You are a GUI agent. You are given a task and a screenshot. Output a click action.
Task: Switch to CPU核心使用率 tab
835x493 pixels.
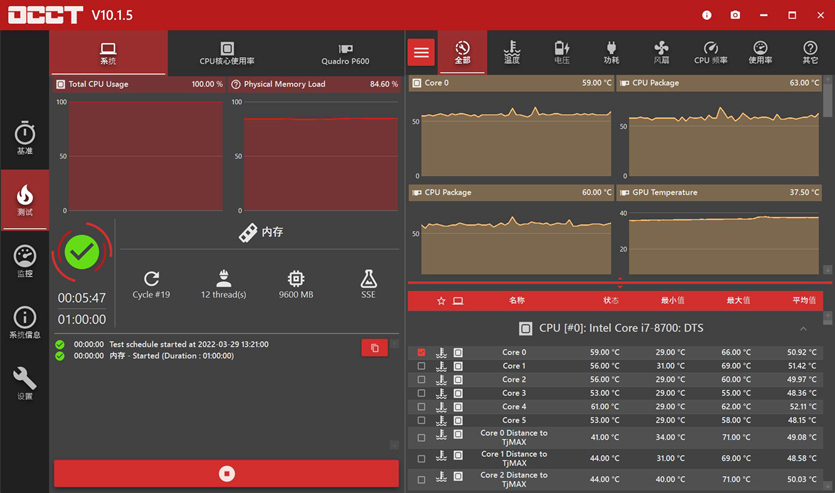pyautogui.click(x=227, y=53)
